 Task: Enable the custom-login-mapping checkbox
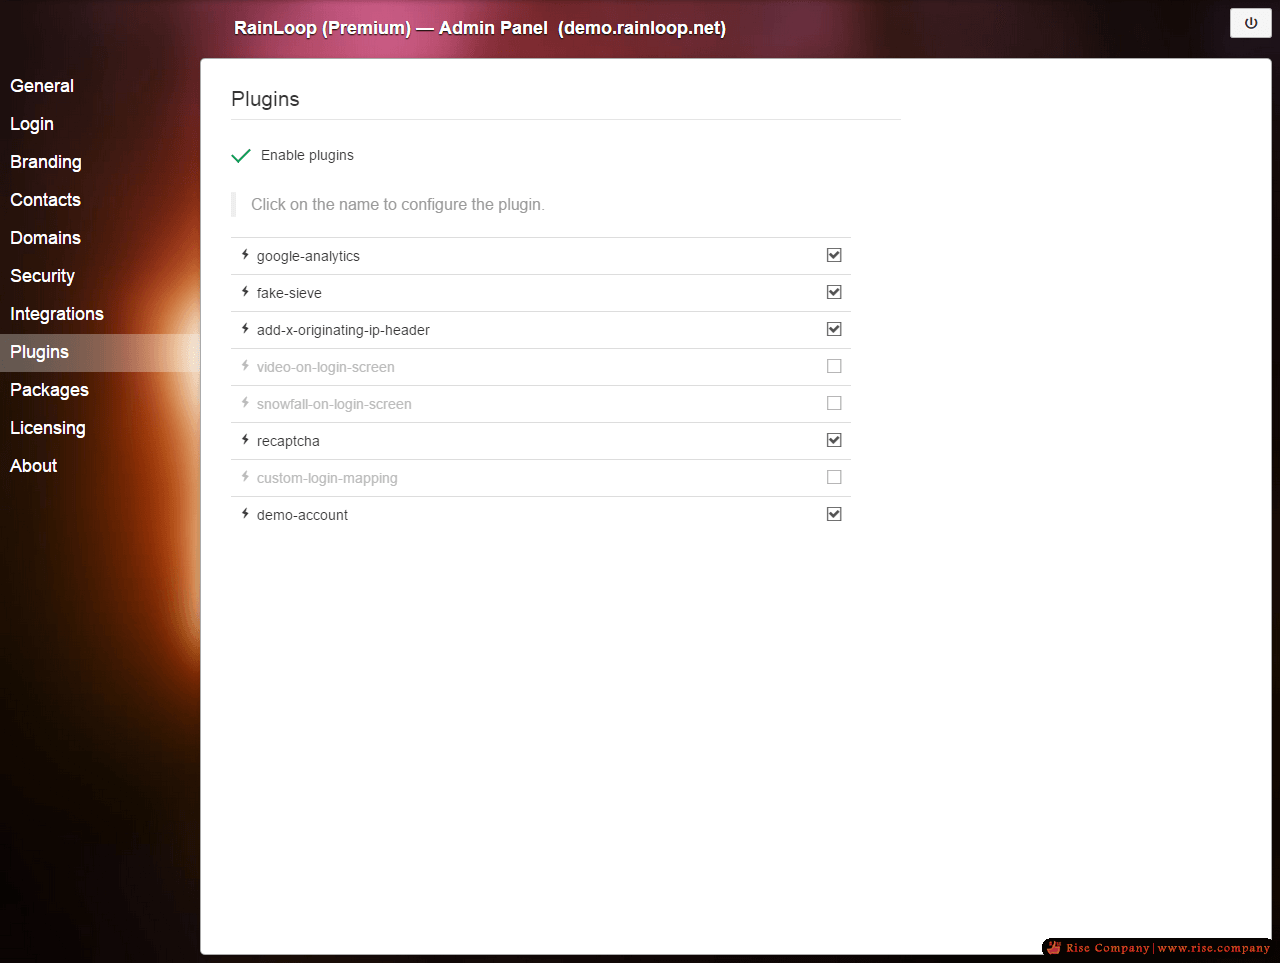(x=834, y=477)
